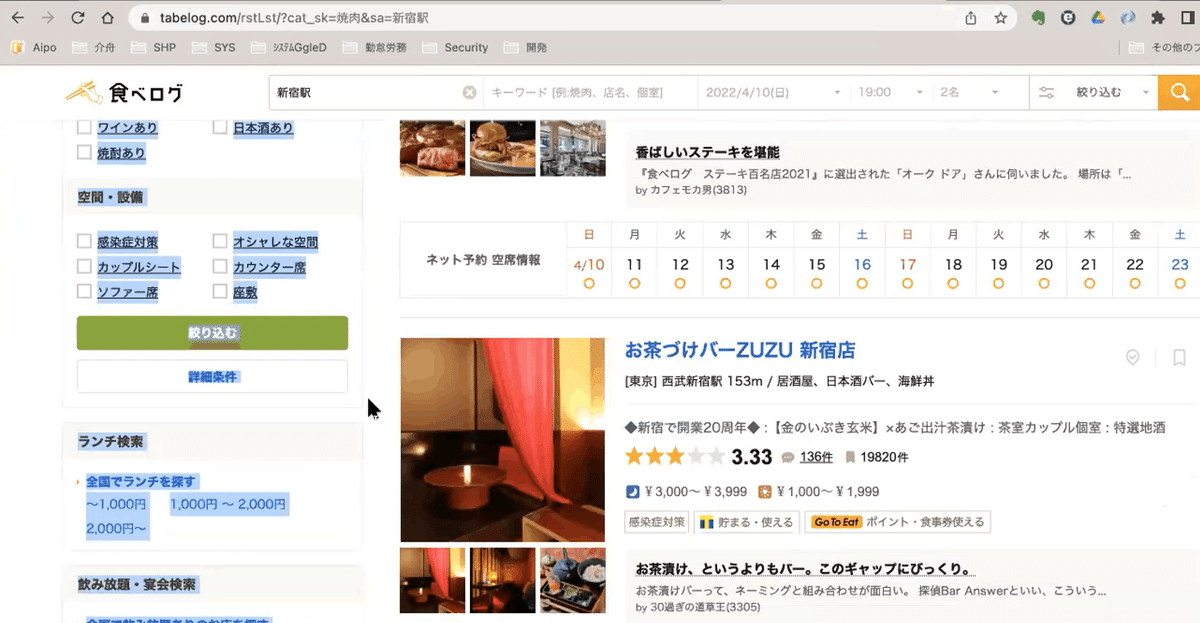Click the blue swirl extension icon
This screenshot has height=623, width=1200.
coord(1128,18)
